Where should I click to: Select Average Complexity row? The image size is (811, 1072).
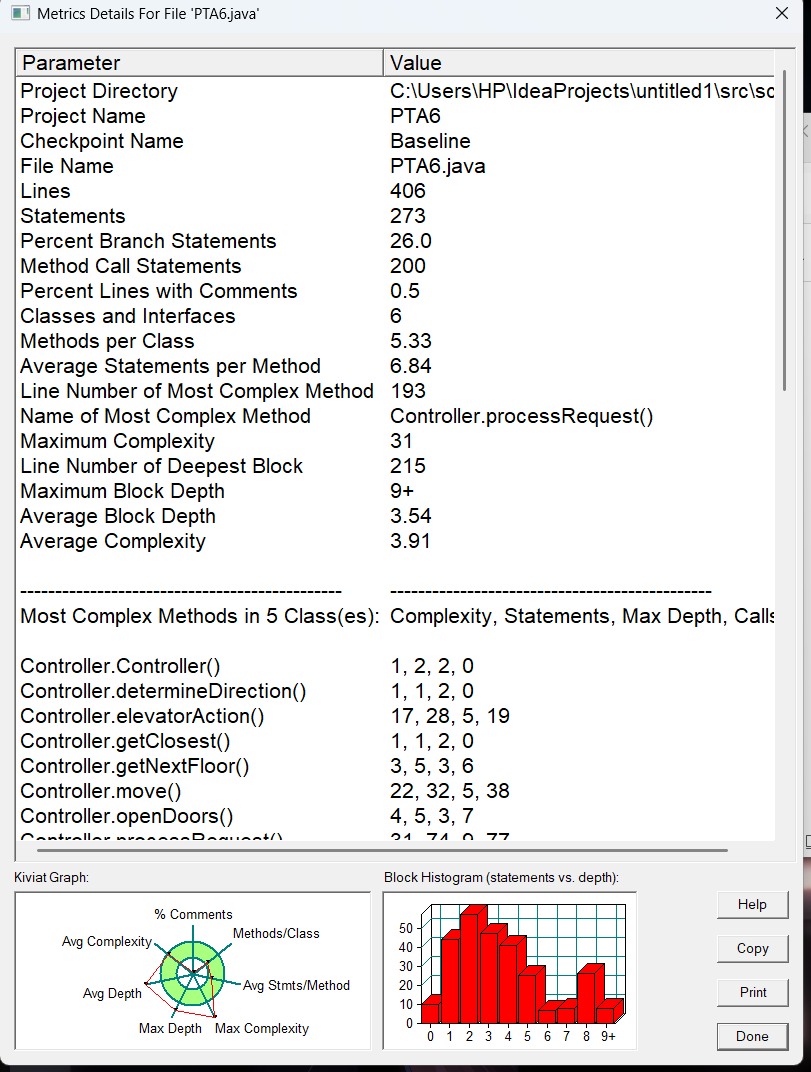pyautogui.click(x=395, y=541)
